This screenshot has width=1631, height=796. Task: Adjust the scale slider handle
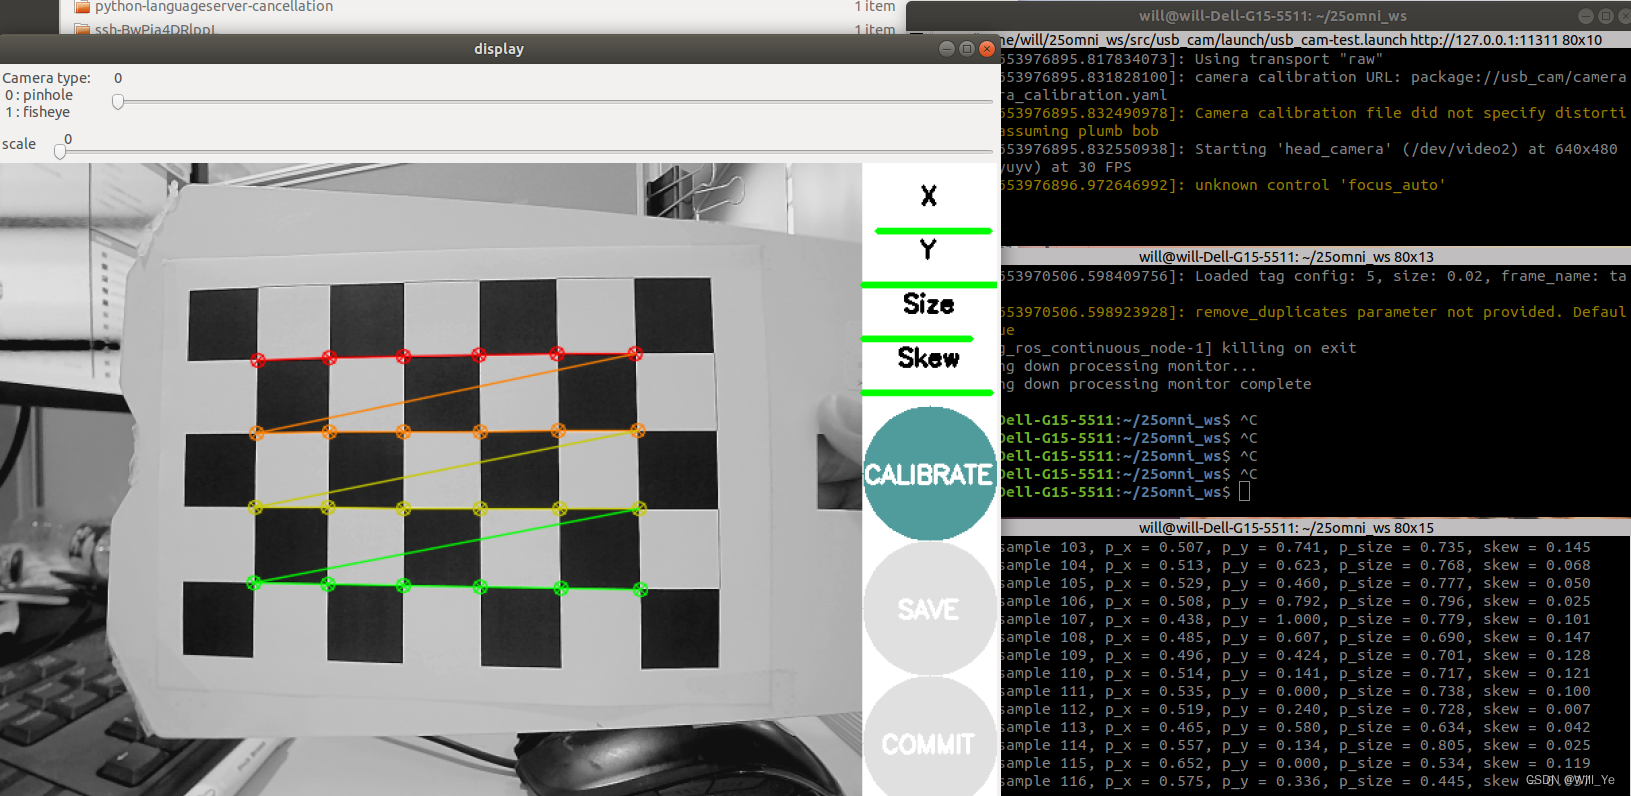pos(60,151)
